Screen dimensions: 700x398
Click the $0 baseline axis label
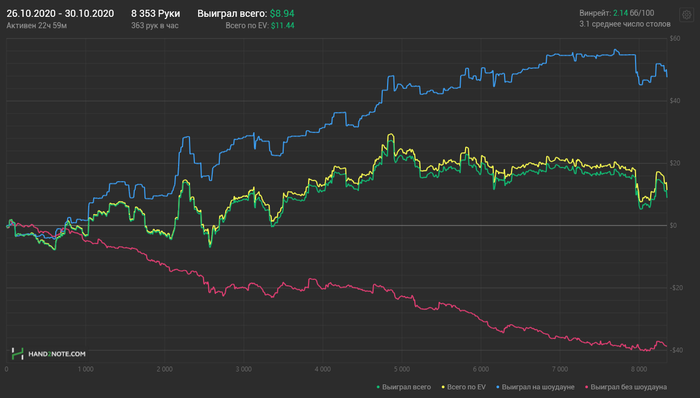(673, 225)
